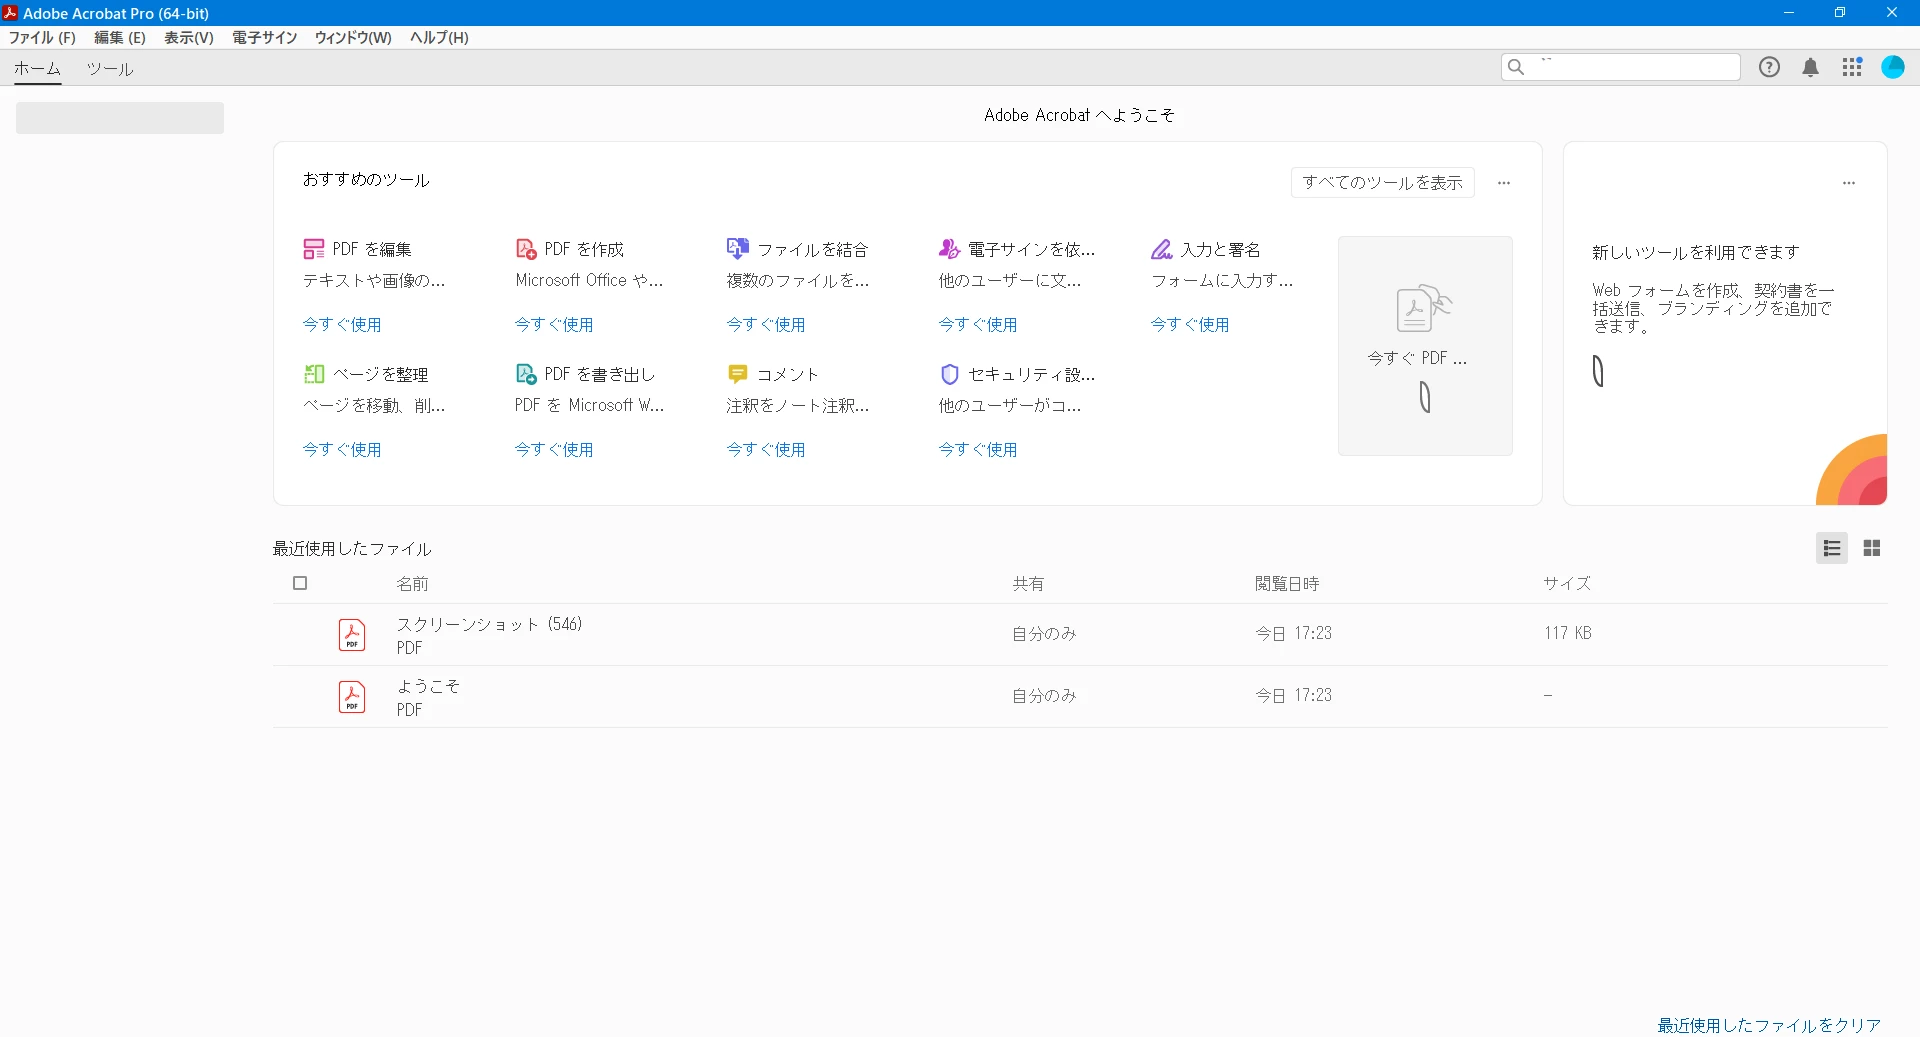Switch to the ホーム tab
The width and height of the screenshot is (1920, 1037).
pyautogui.click(x=37, y=69)
